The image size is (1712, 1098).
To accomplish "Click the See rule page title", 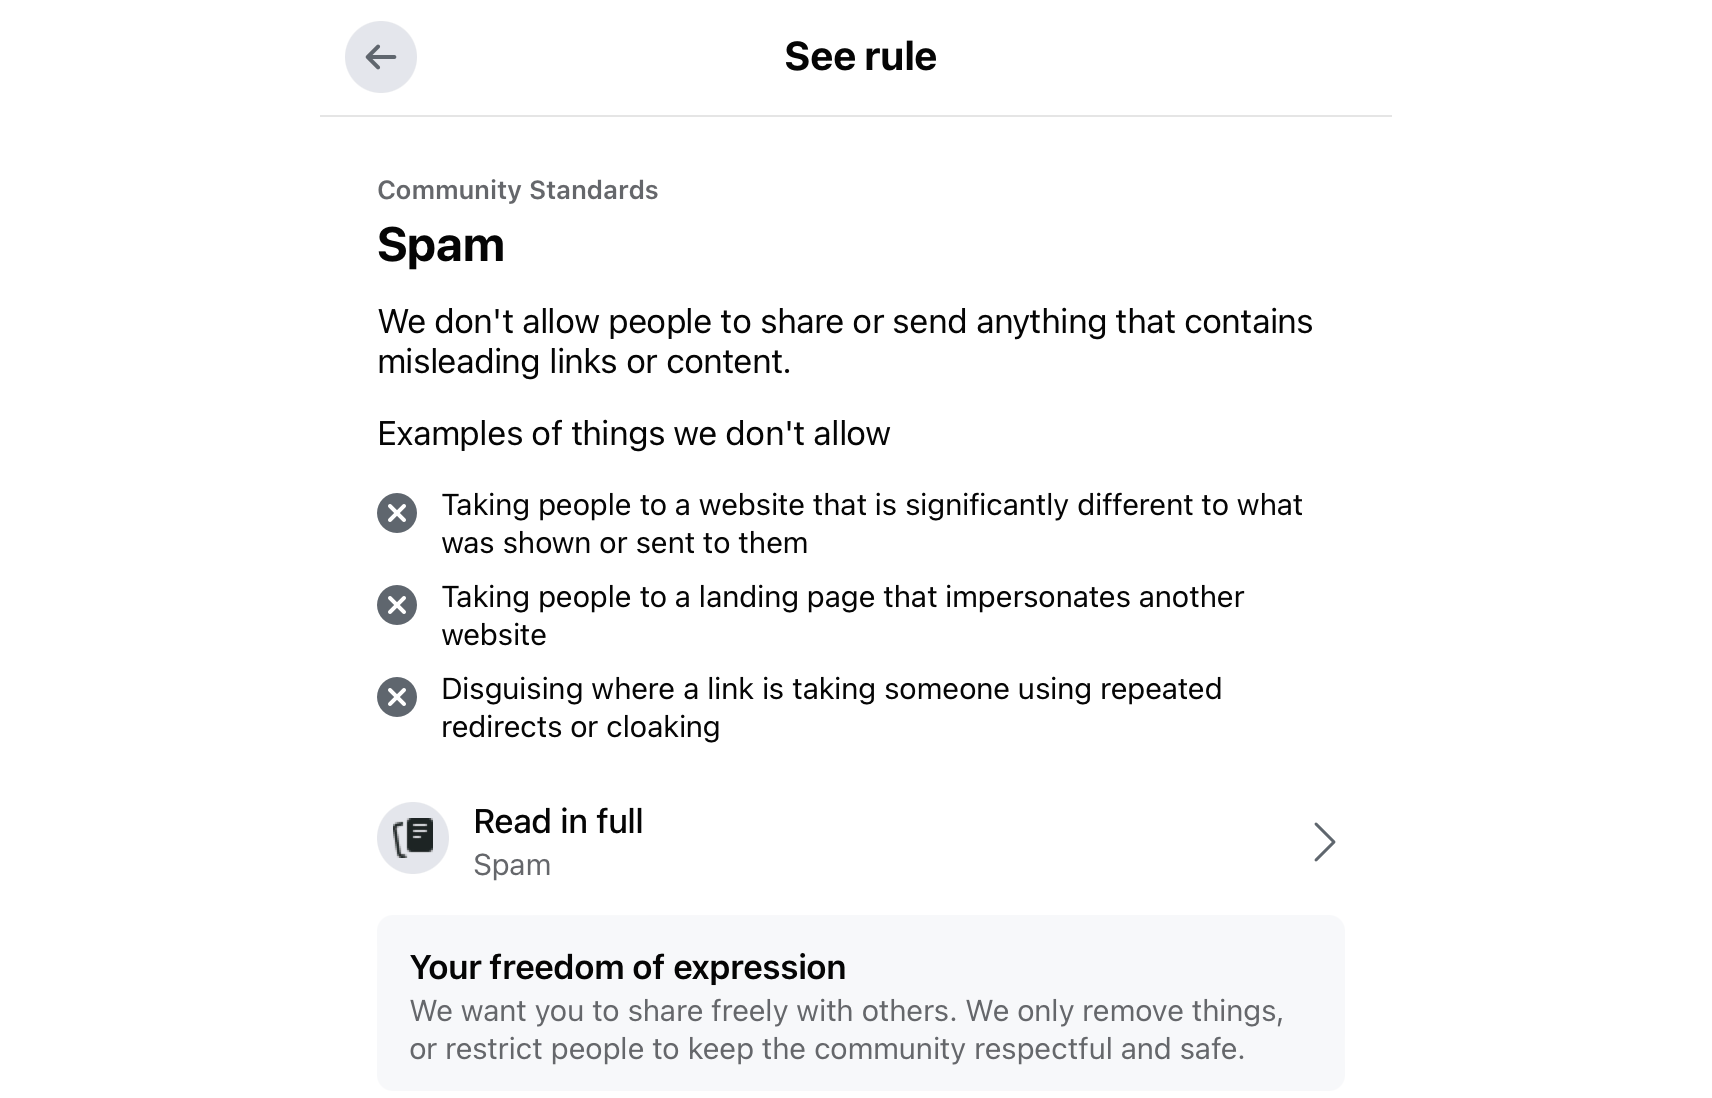I will (860, 57).
